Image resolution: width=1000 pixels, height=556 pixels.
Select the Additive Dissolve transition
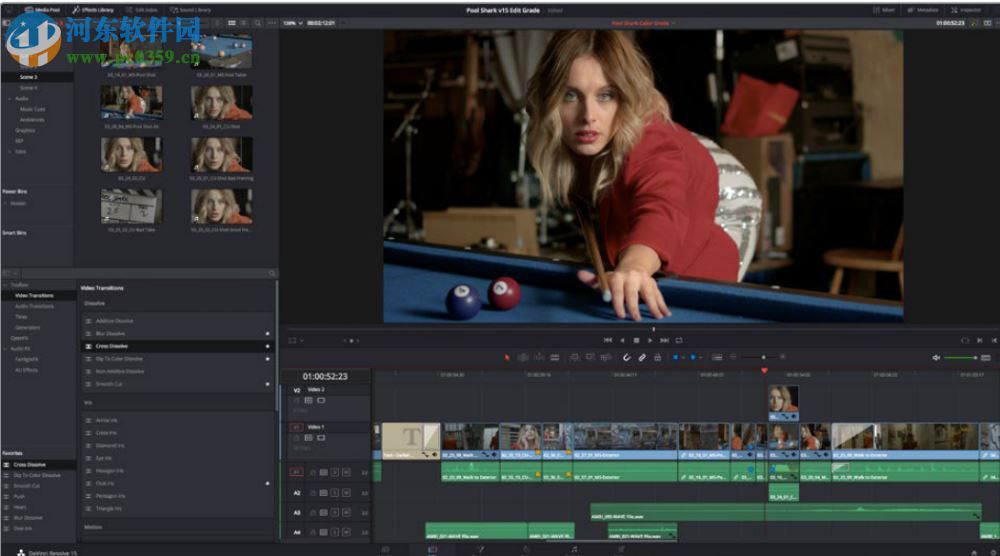pyautogui.click(x=177, y=321)
